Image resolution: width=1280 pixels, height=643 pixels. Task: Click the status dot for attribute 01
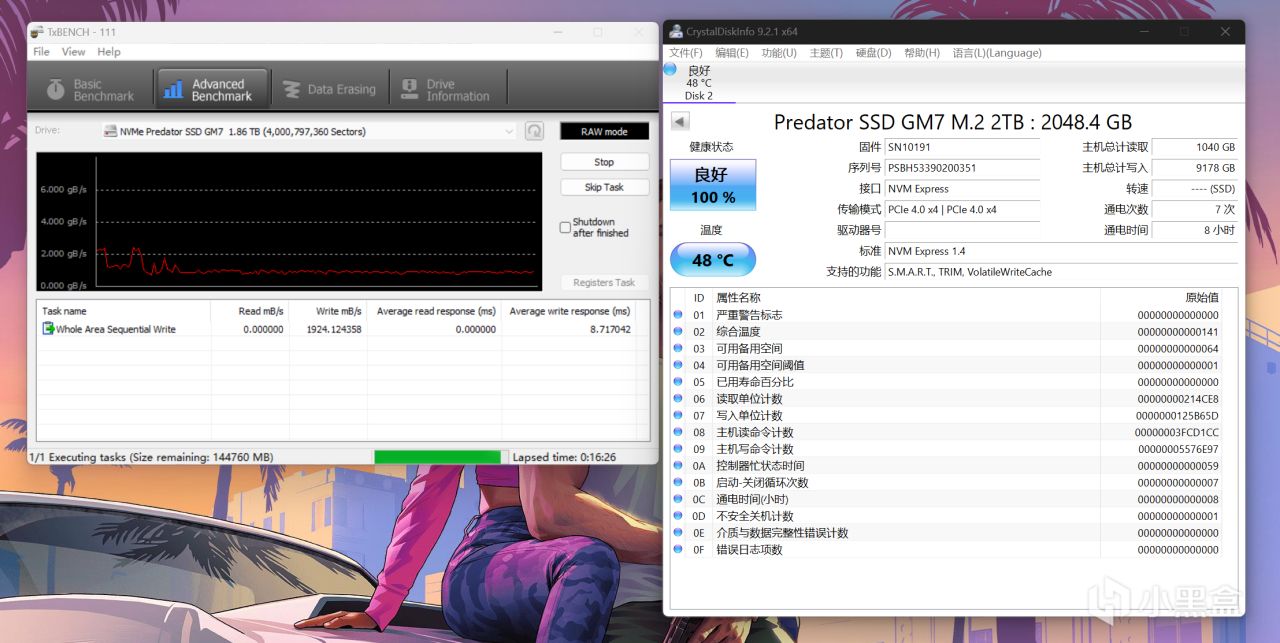pyautogui.click(x=678, y=315)
